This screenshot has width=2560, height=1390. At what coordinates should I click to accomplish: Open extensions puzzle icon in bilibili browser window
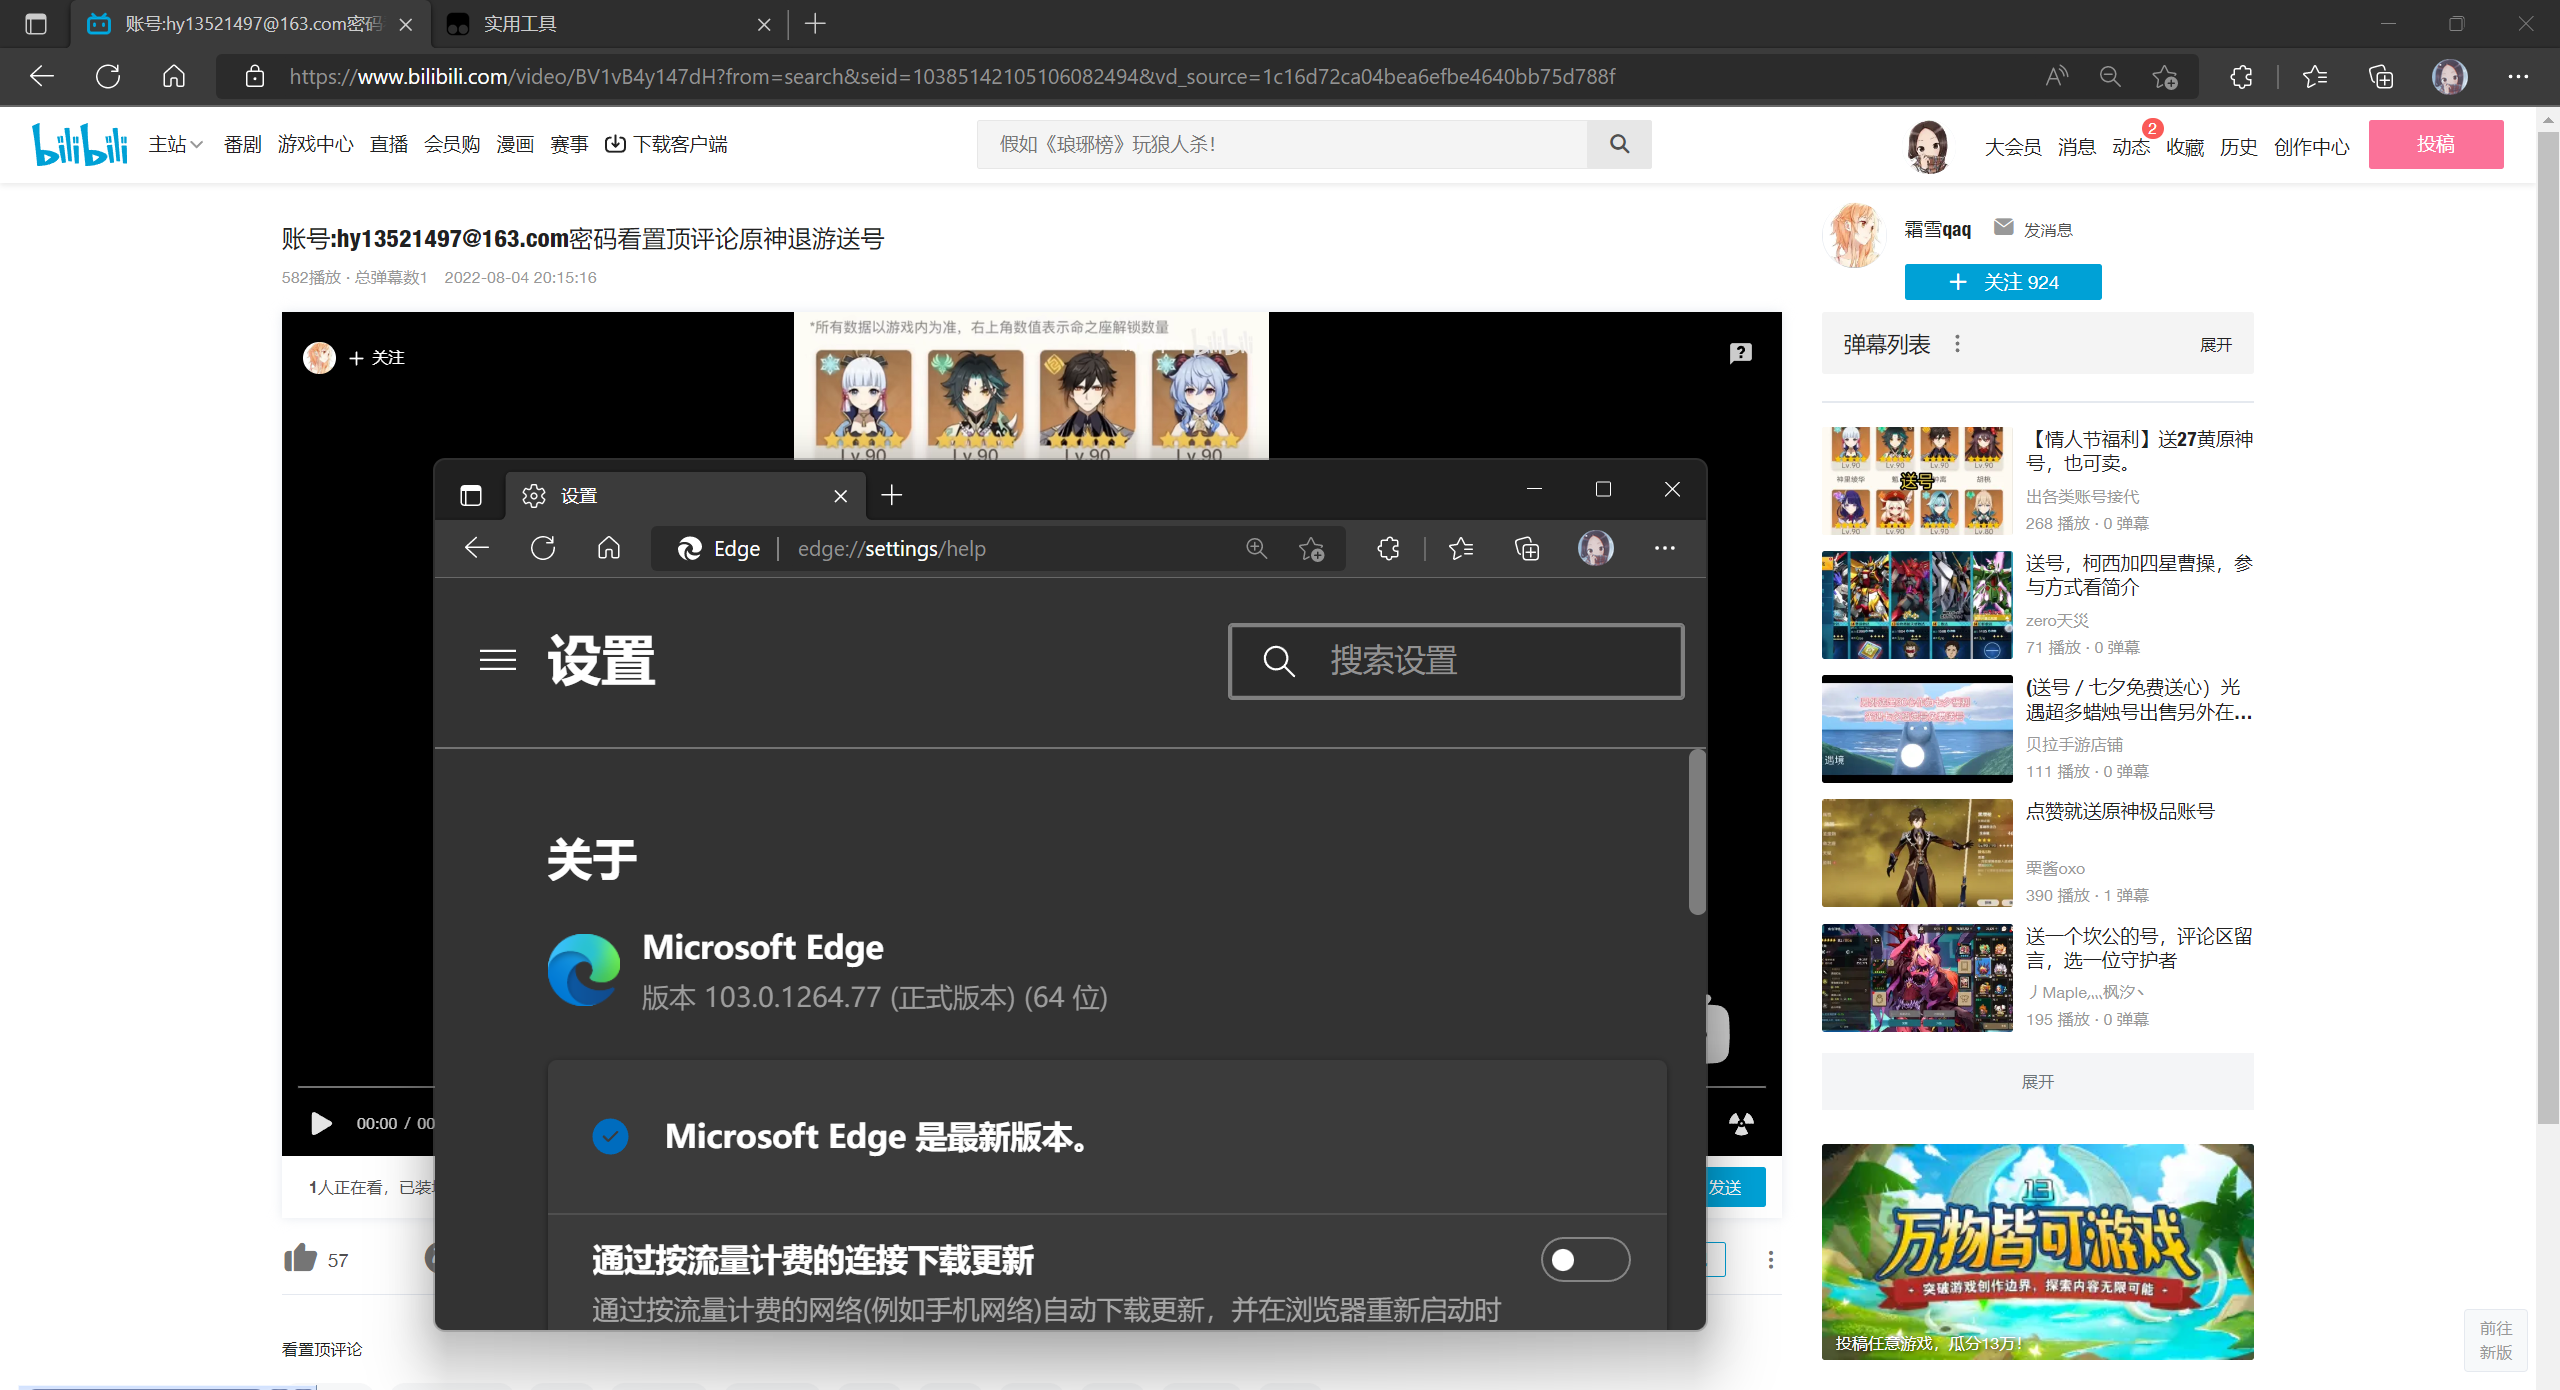(2241, 76)
